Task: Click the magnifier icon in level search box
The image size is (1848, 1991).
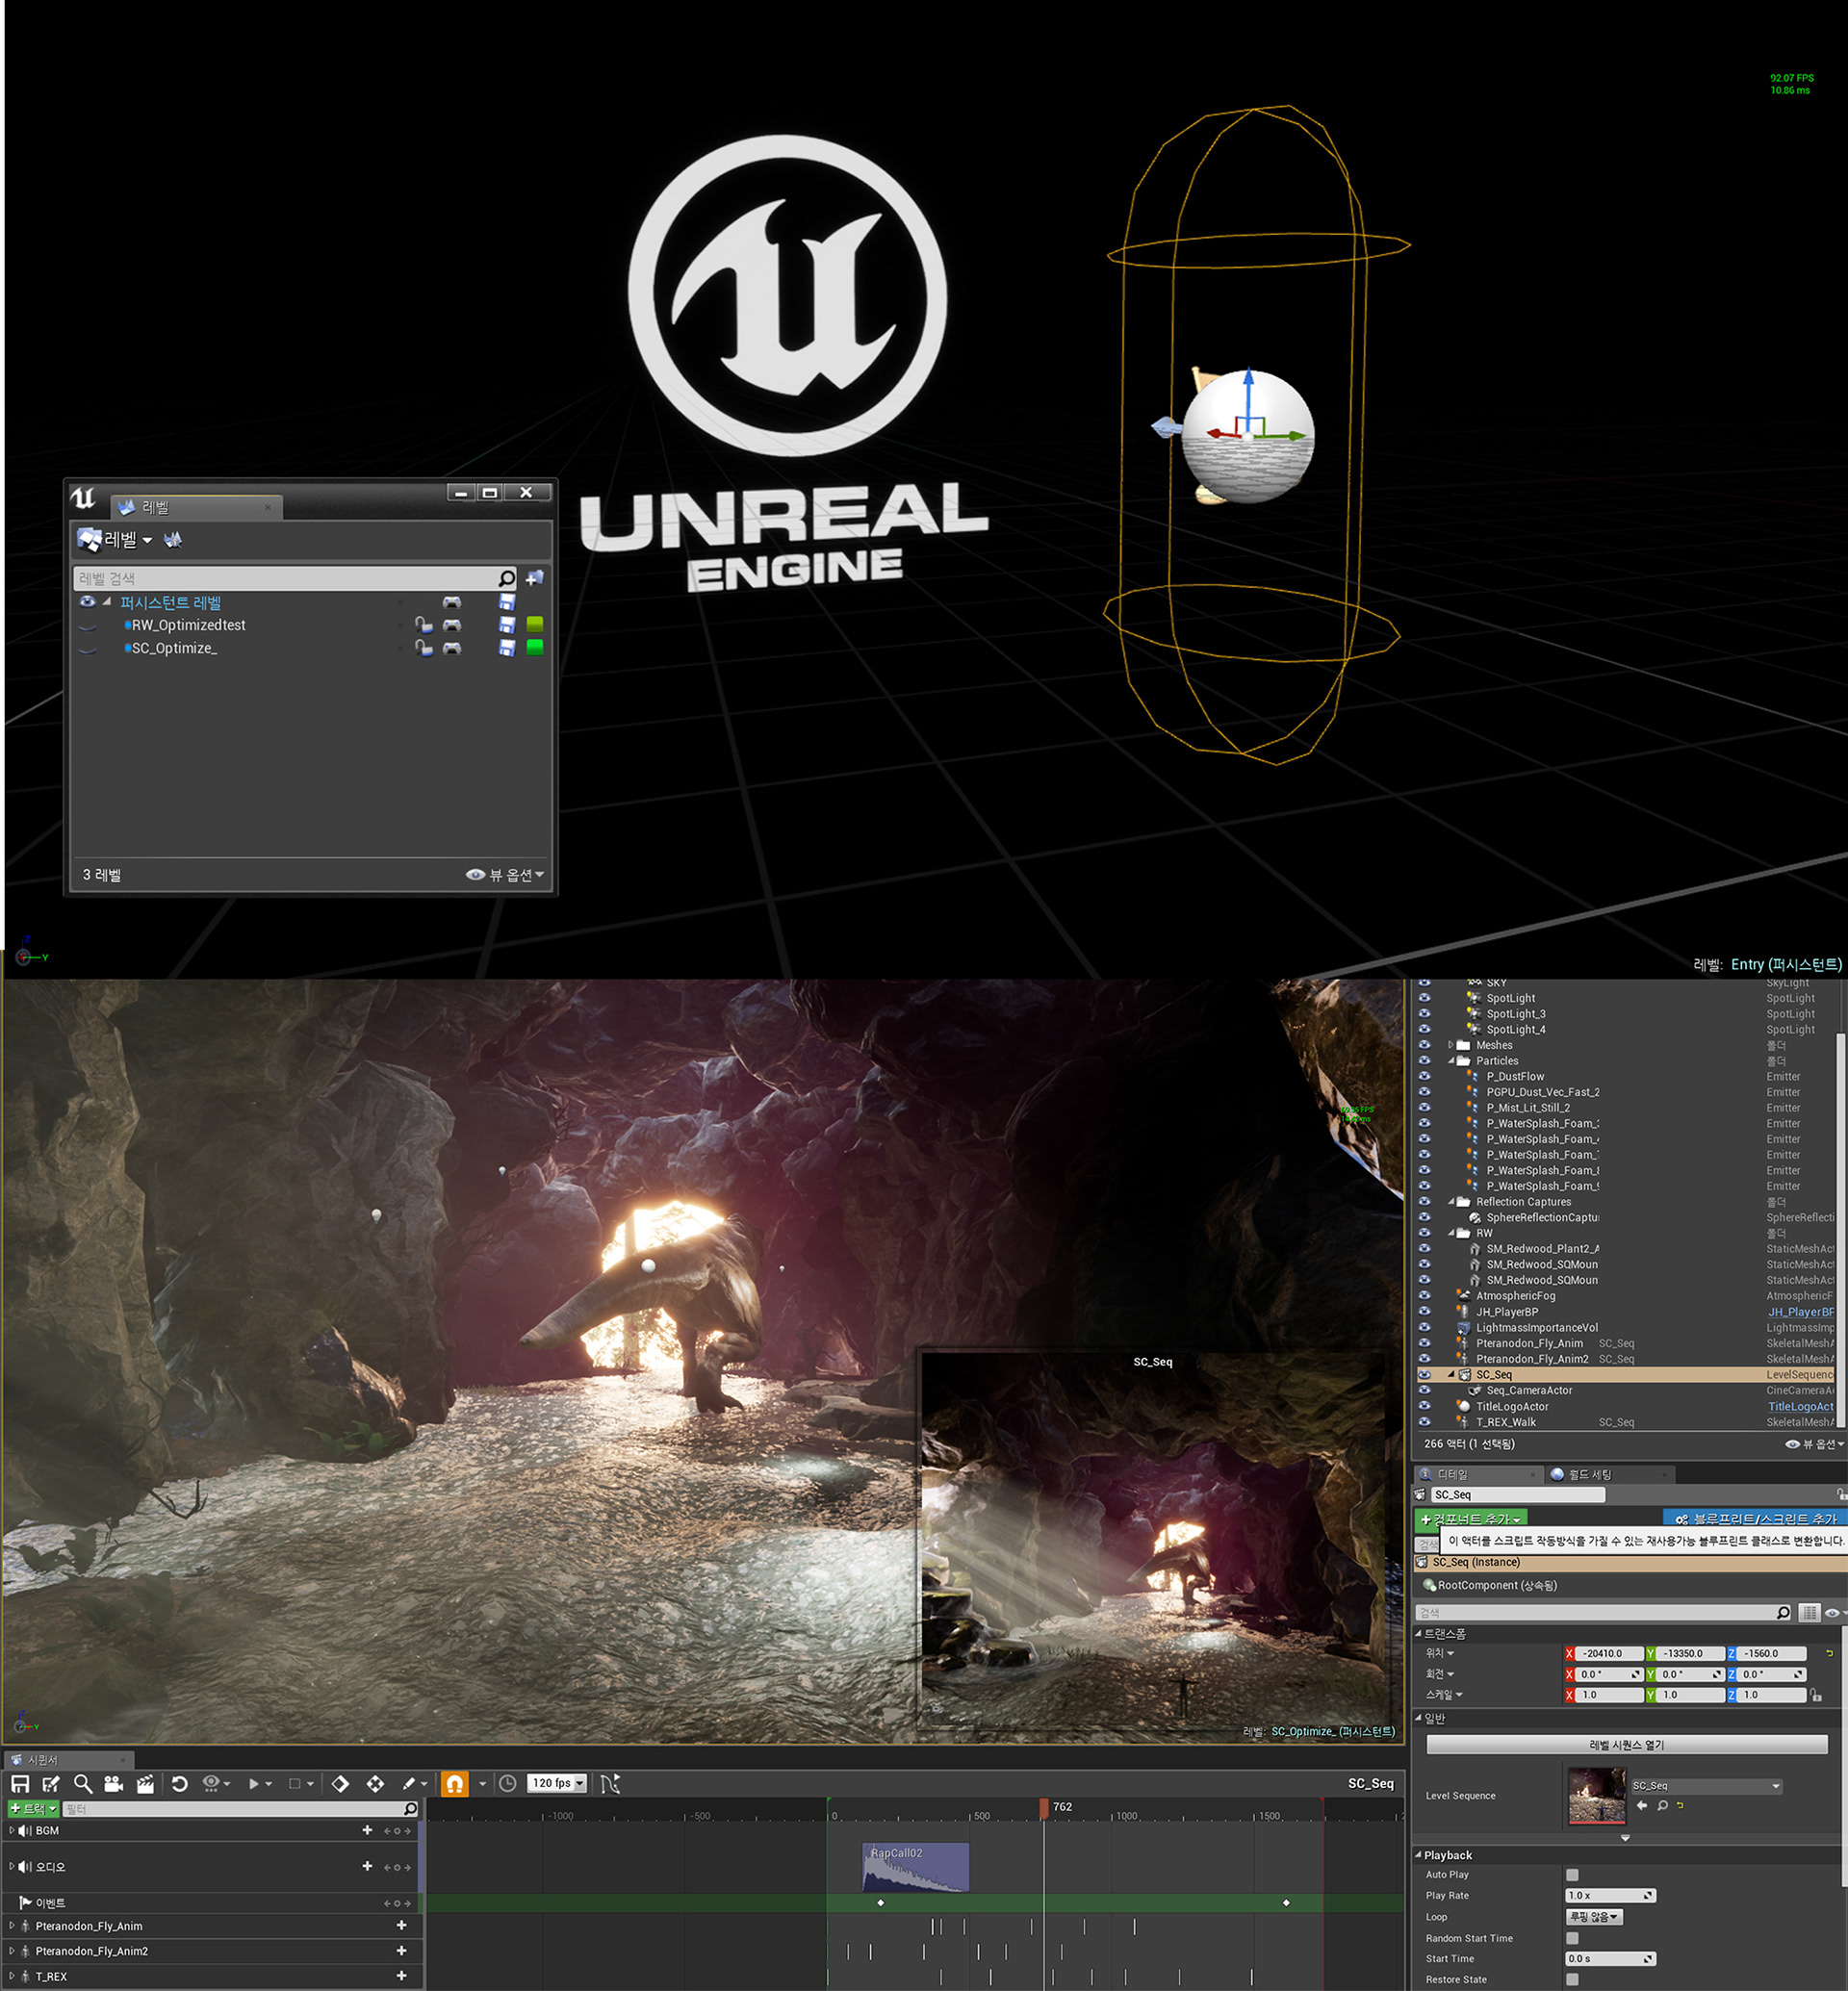Action: click(506, 578)
